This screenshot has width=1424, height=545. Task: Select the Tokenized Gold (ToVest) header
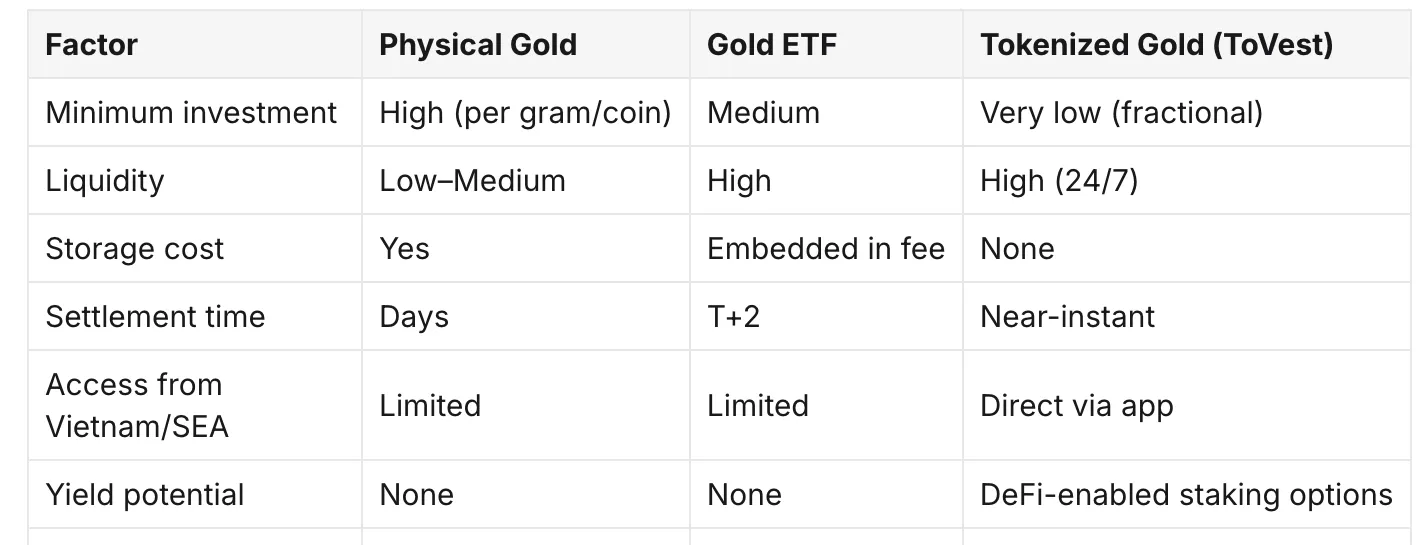[1157, 45]
